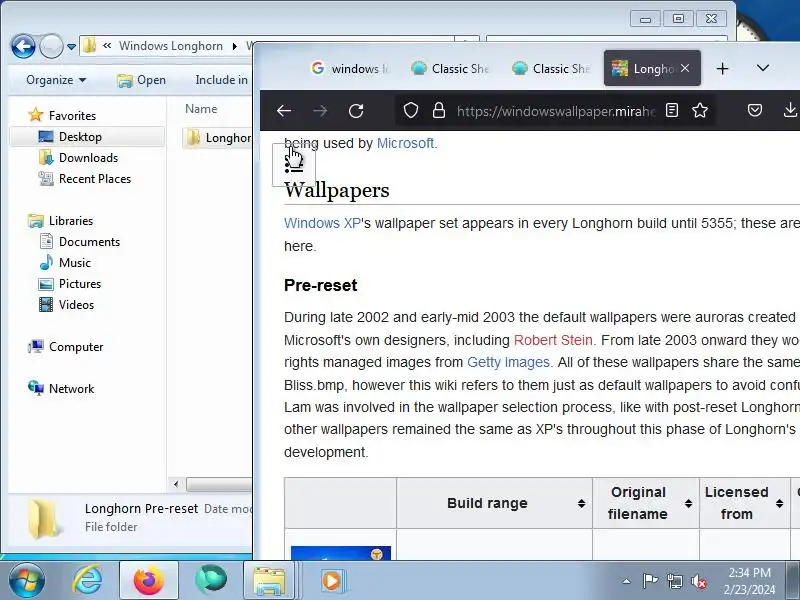Screen dimensions: 800x600
Task: Open the wallpaper thumbnail in the table
Action: pyautogui.click(x=341, y=553)
